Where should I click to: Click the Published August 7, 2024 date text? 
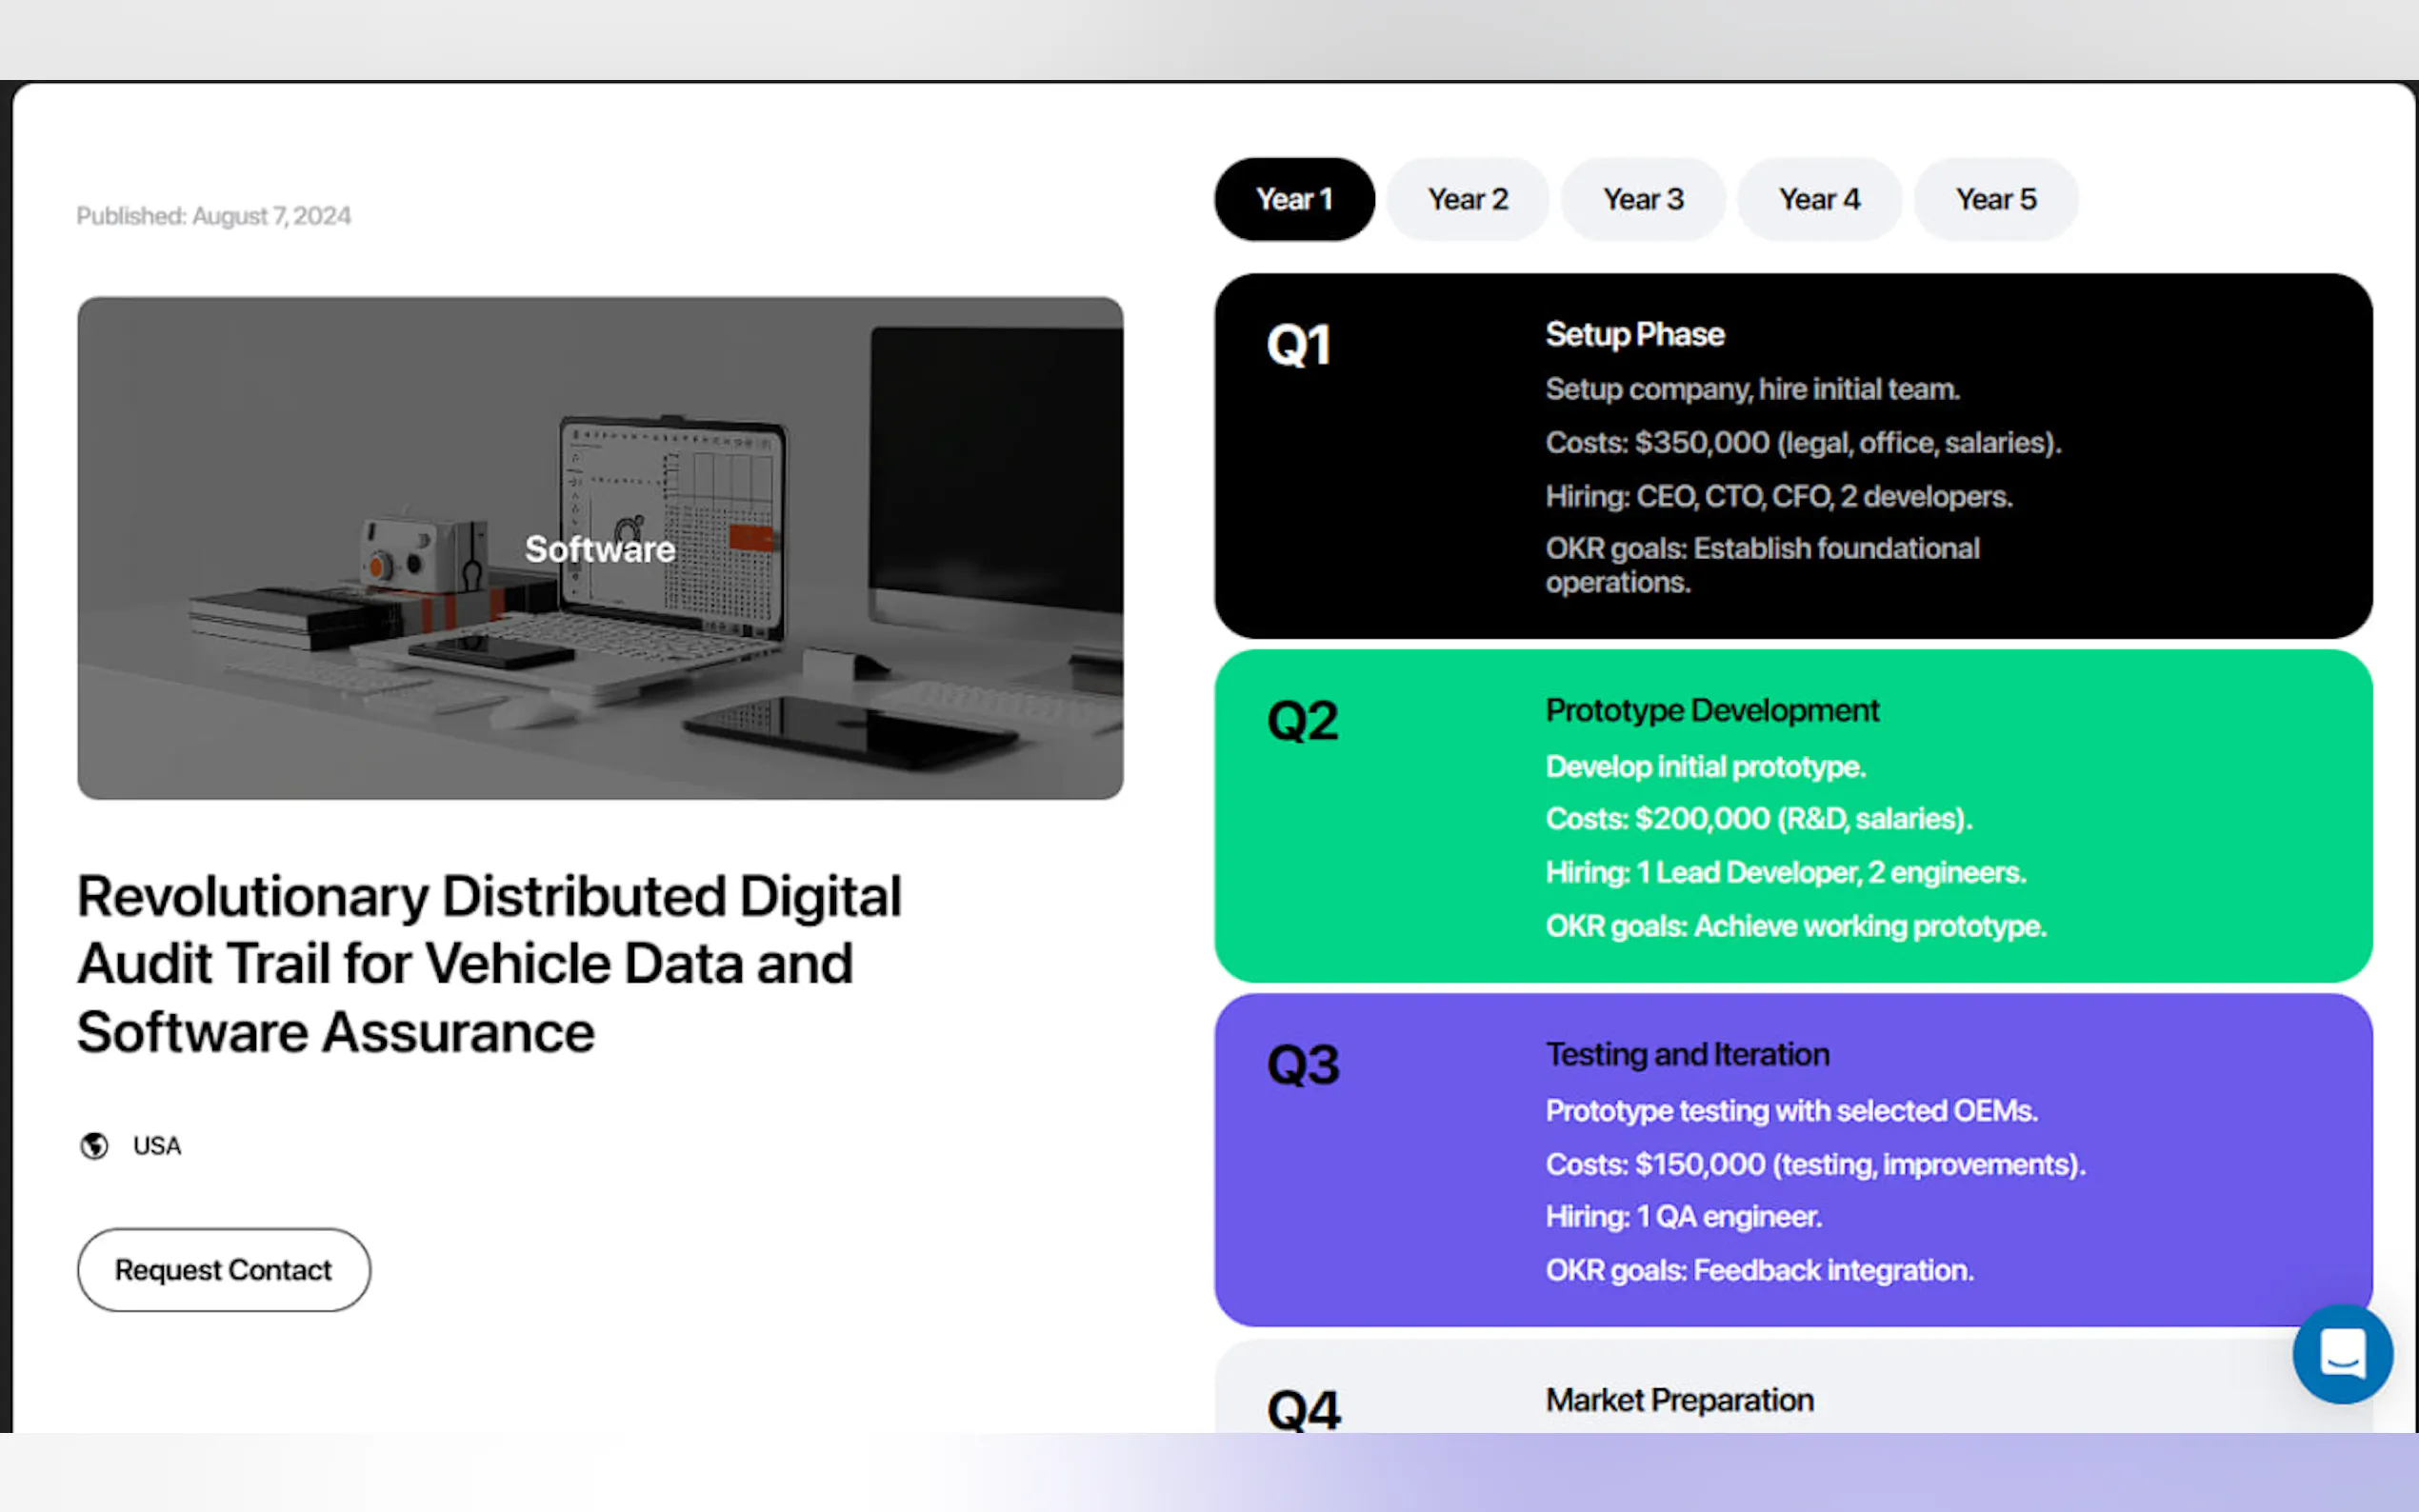coord(213,216)
